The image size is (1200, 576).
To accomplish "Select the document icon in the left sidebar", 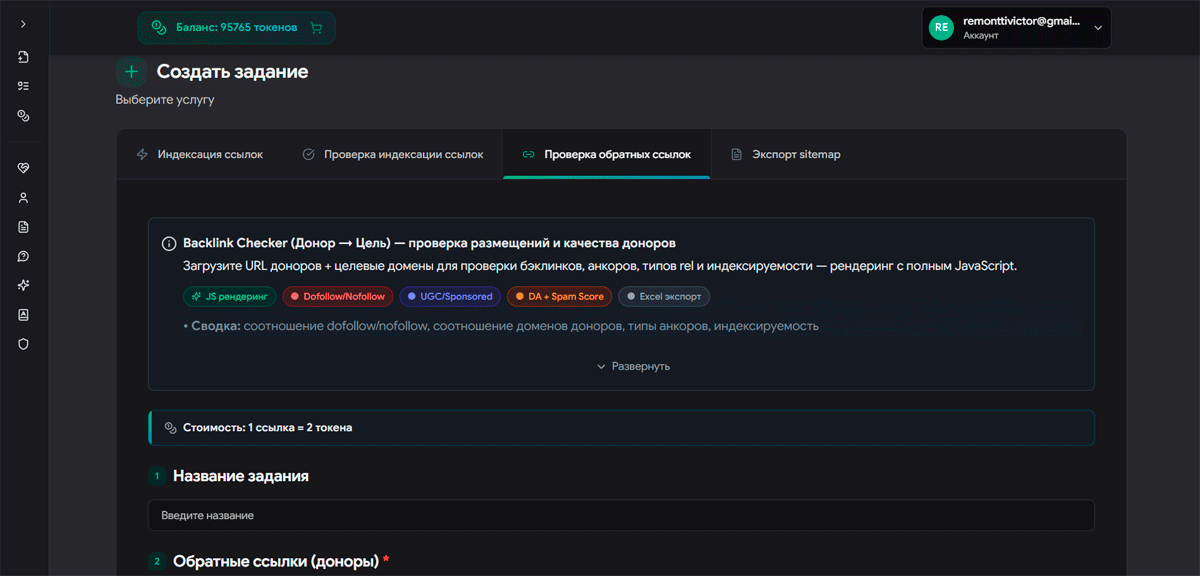I will 24,227.
